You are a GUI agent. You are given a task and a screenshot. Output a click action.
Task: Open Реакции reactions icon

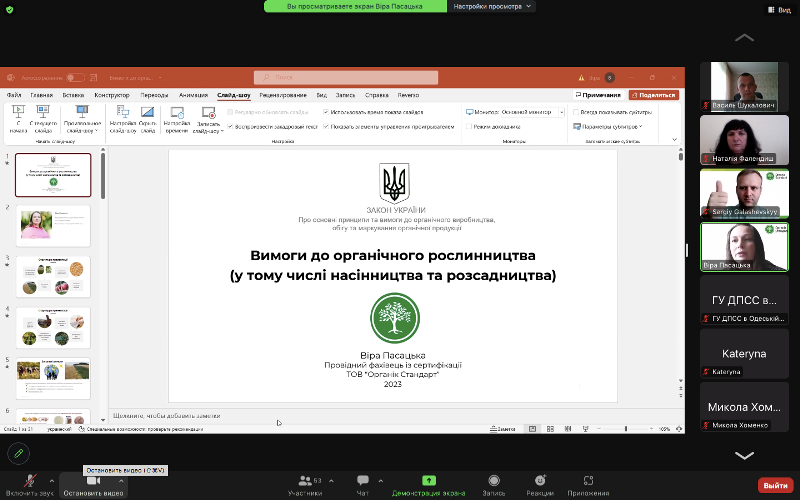pos(540,480)
